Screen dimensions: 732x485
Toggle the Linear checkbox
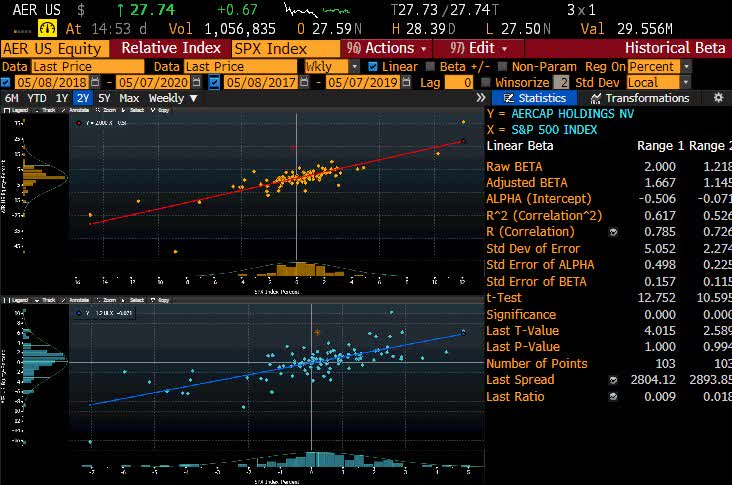[x=373, y=67]
